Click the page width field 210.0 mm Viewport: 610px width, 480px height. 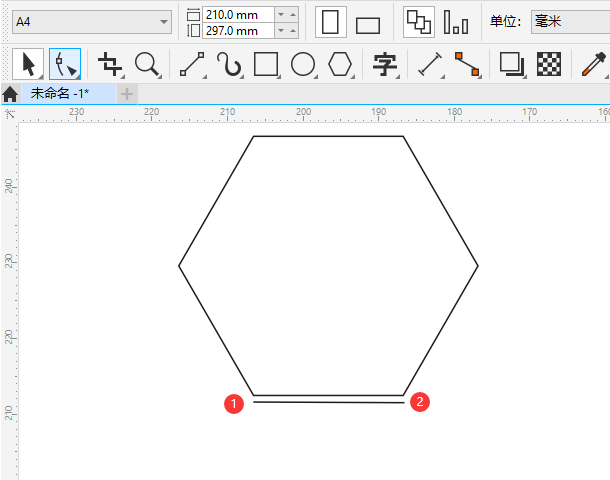237,14
